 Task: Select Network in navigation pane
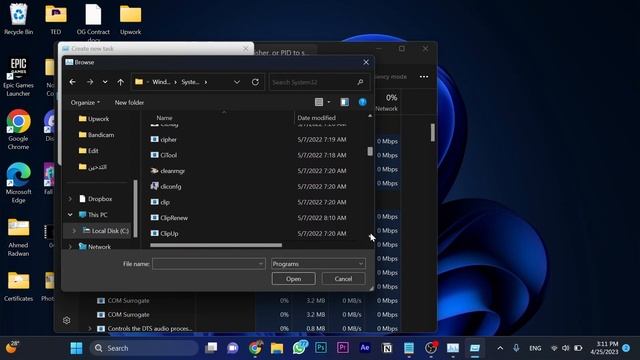(x=95, y=247)
